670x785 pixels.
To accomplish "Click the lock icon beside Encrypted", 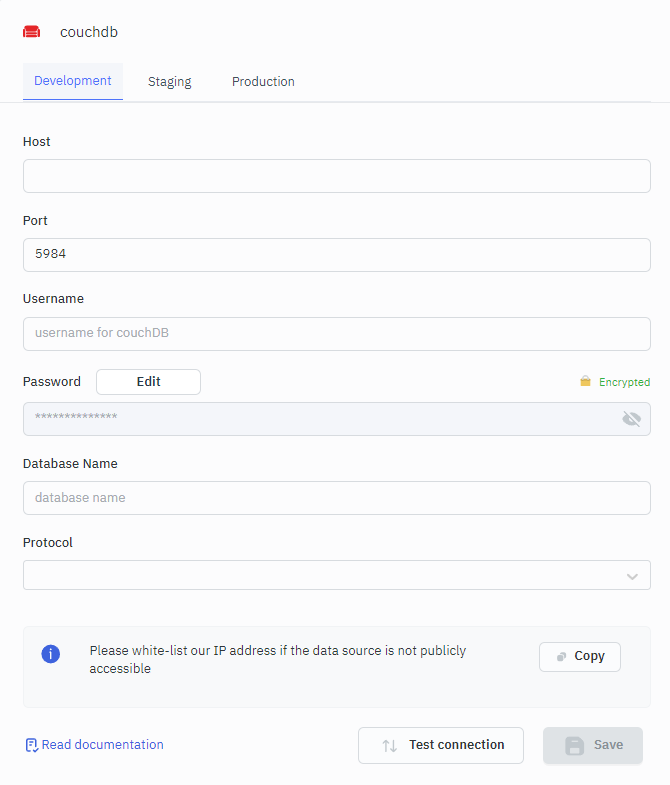I will (x=585, y=382).
